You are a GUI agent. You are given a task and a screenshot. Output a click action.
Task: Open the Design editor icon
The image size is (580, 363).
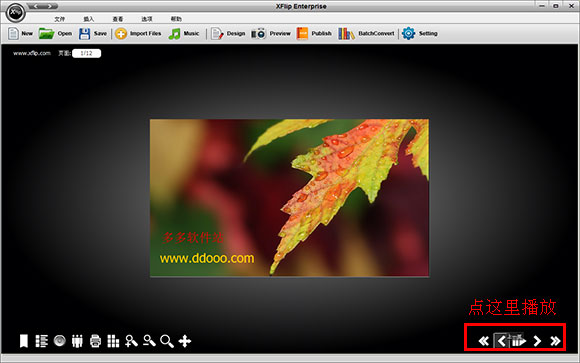[217, 34]
